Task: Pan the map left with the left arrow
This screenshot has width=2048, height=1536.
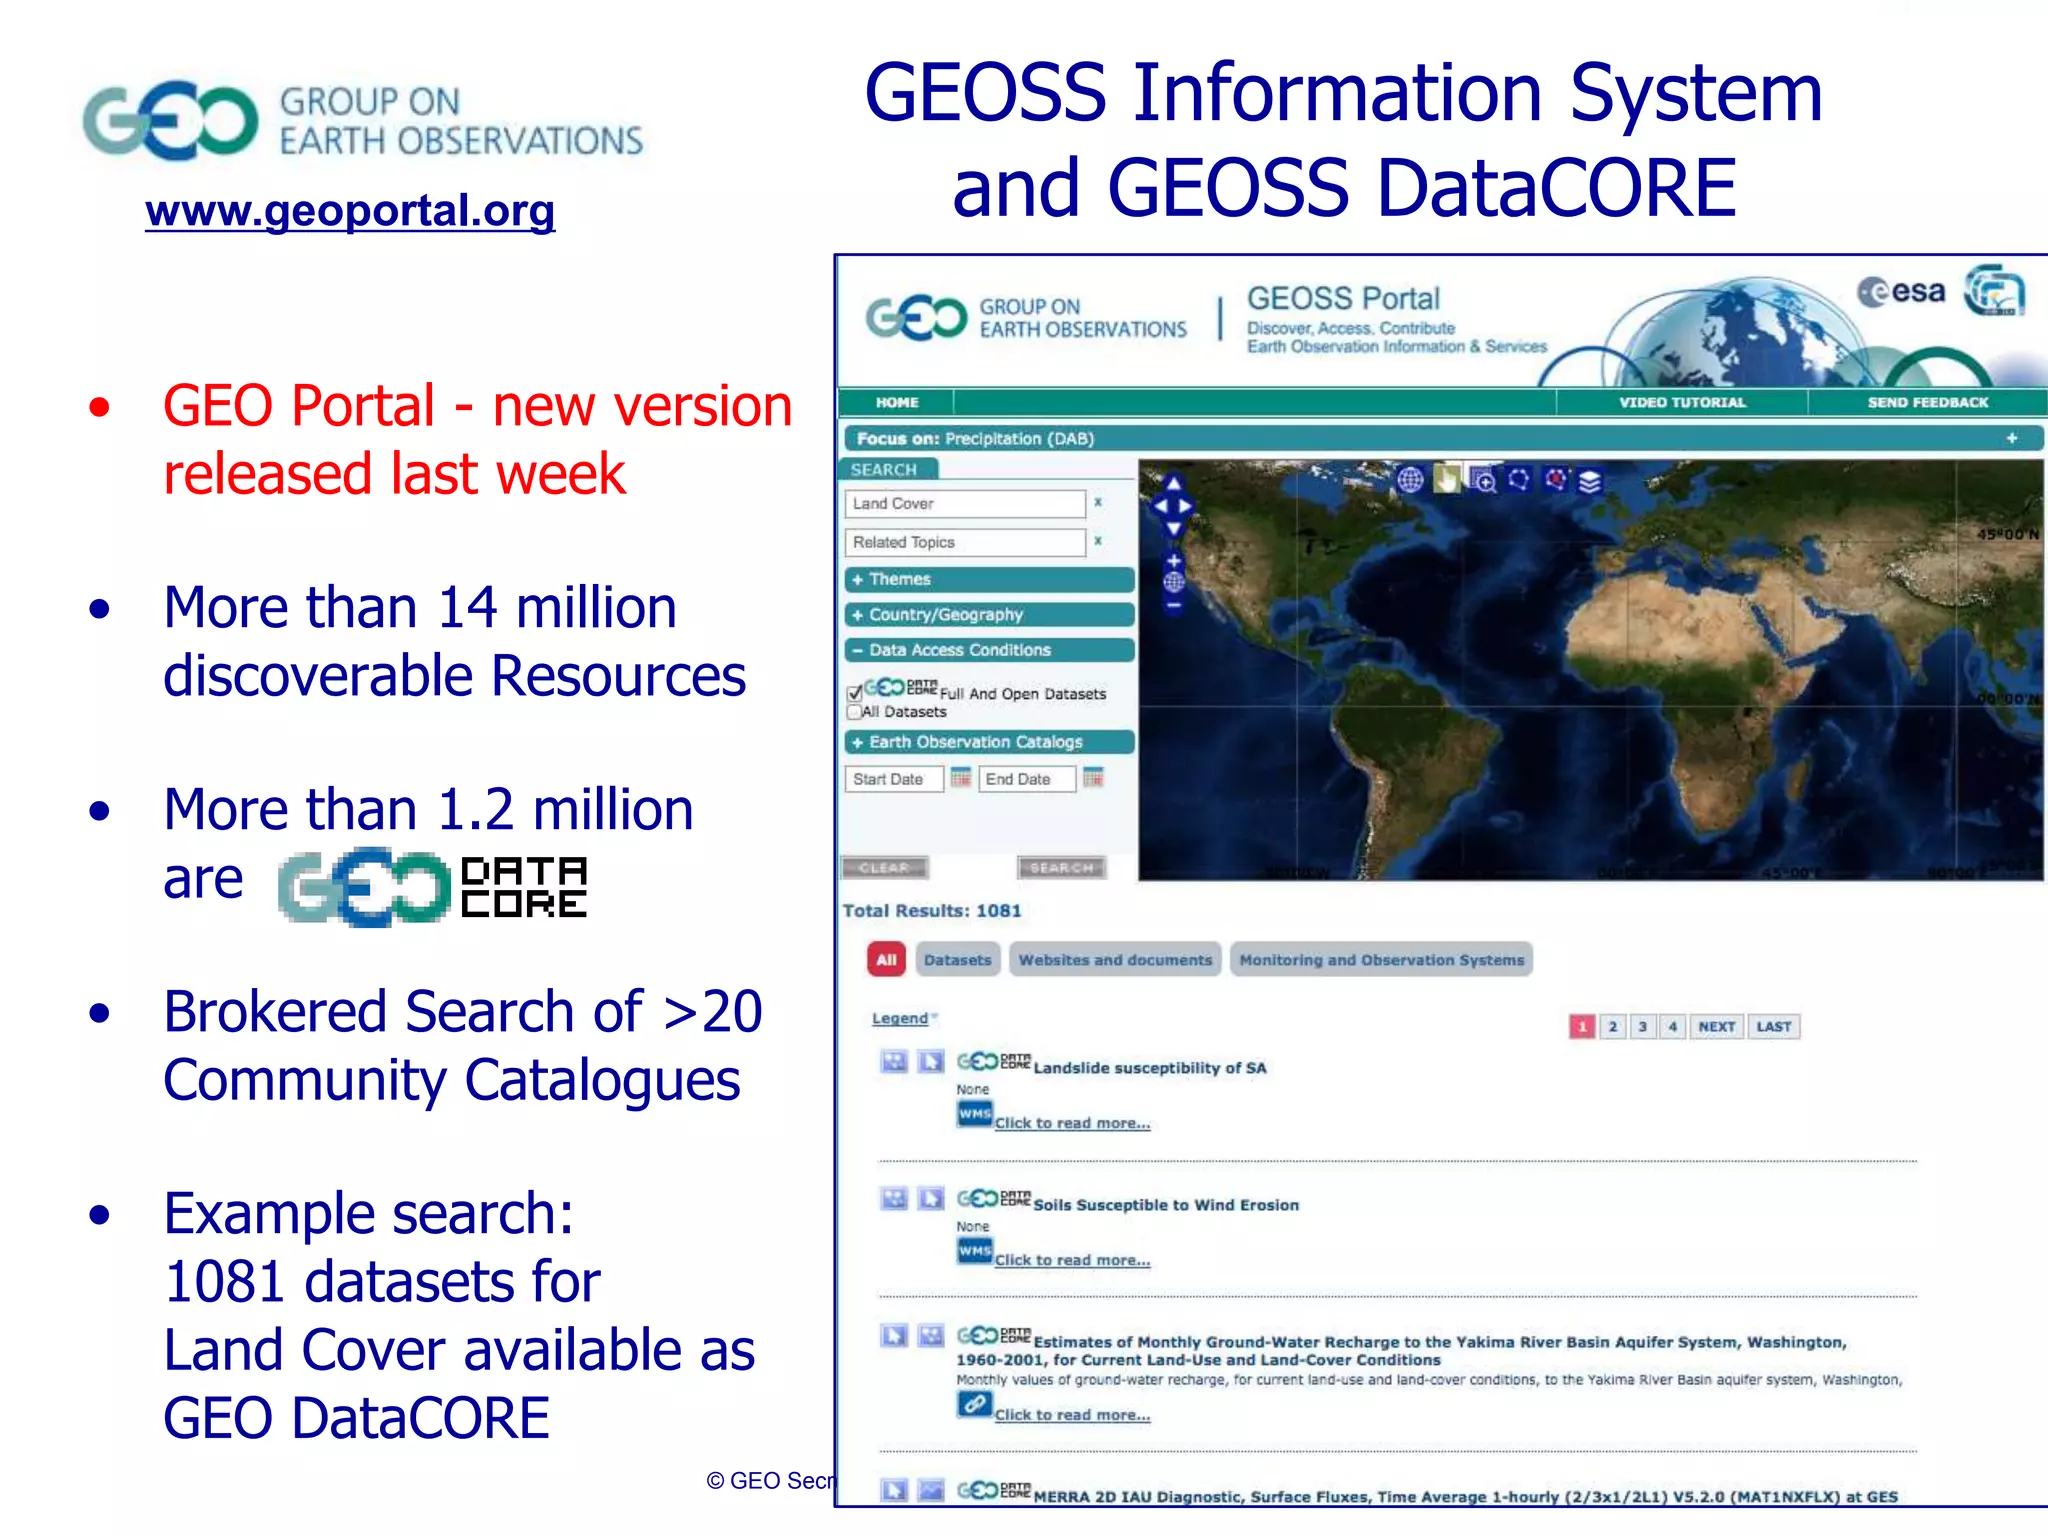Action: pos(1160,506)
